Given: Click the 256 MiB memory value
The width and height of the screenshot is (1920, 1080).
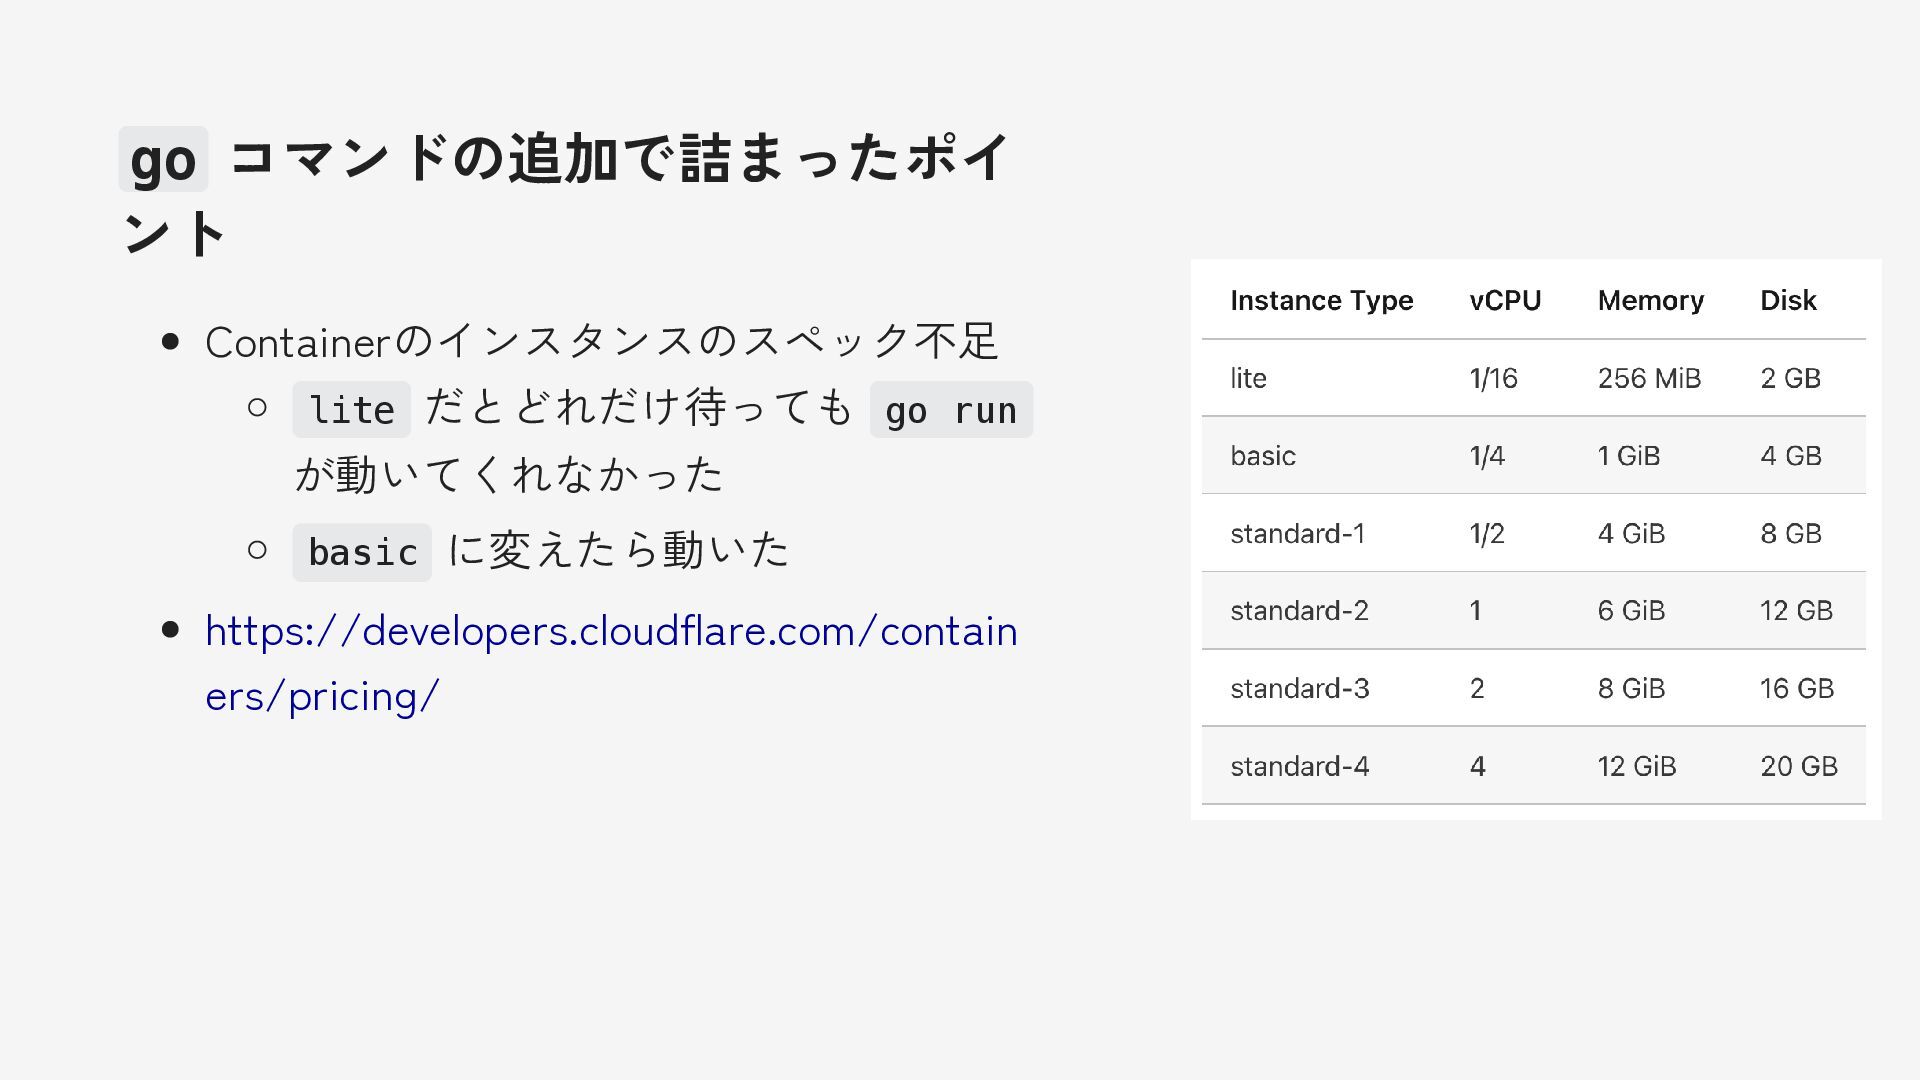Looking at the screenshot, I should (1649, 379).
